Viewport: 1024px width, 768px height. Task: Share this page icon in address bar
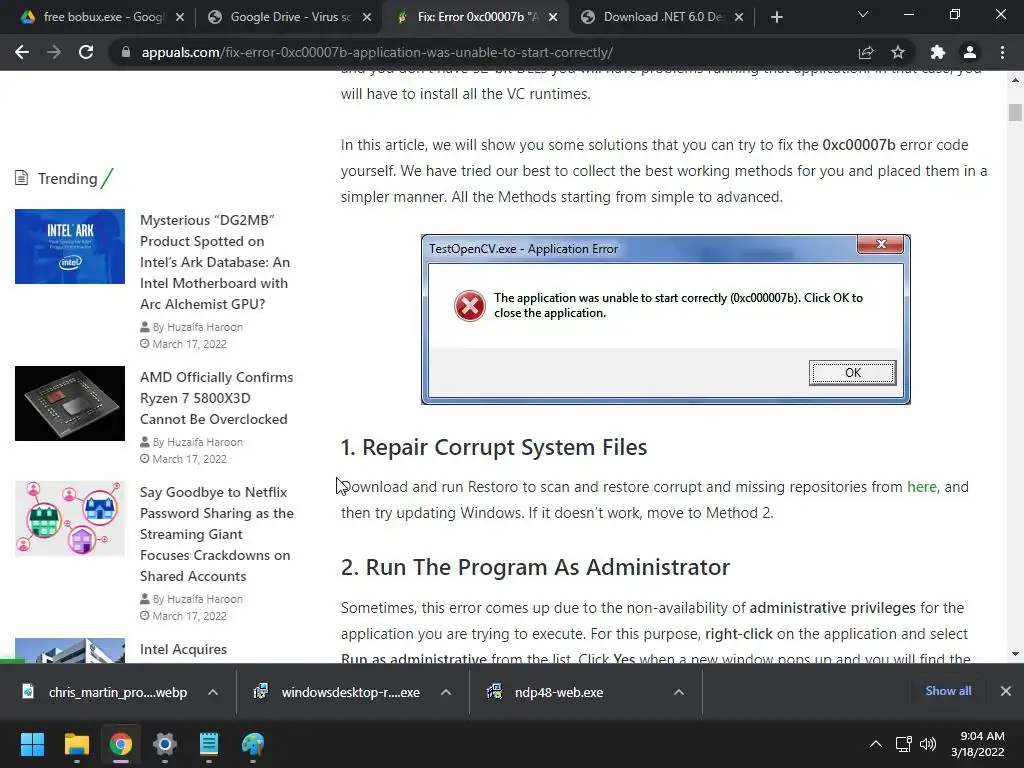866,52
